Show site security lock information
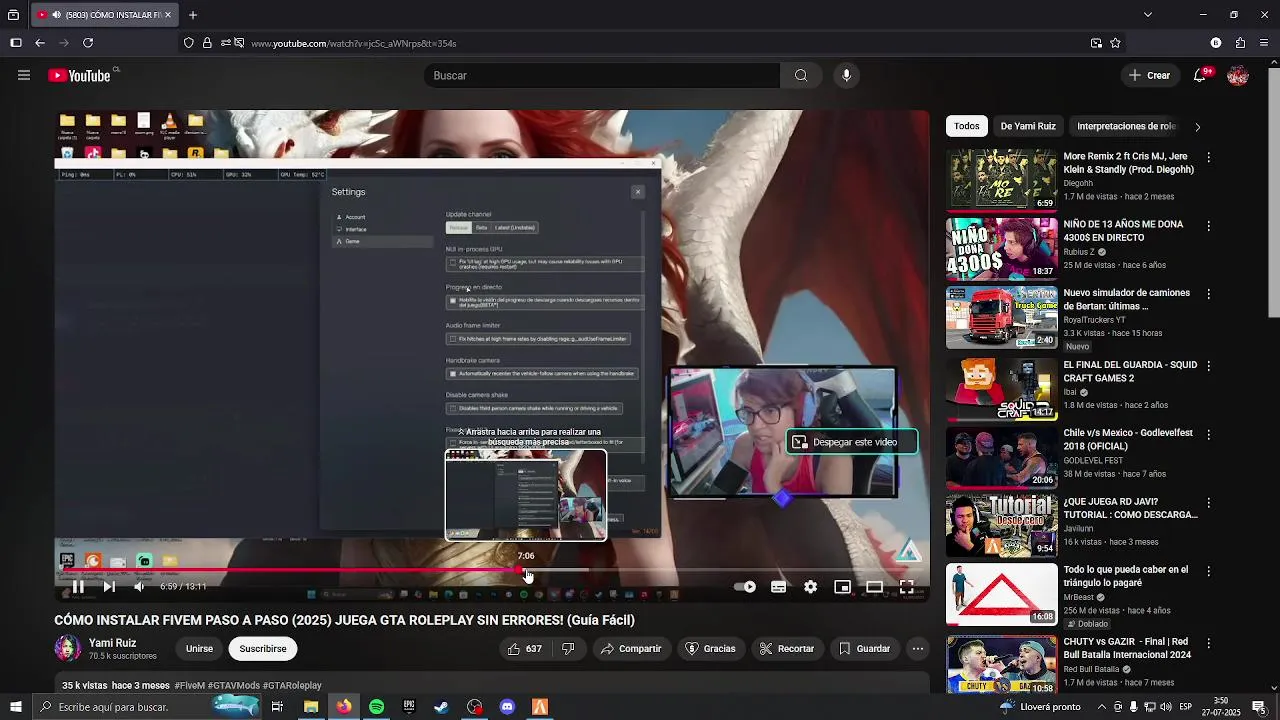The width and height of the screenshot is (1280, 720). (x=206, y=43)
